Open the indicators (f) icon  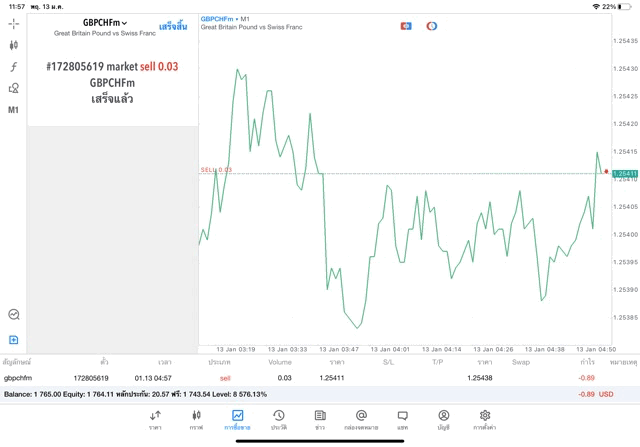[x=13, y=66]
